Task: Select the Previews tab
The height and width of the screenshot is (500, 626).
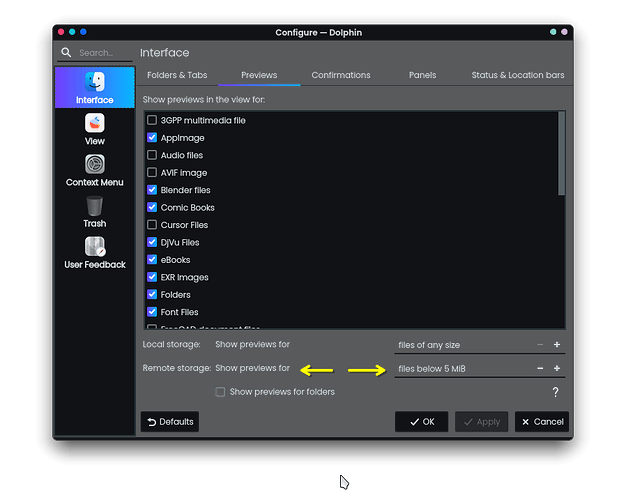Action: pos(259,75)
